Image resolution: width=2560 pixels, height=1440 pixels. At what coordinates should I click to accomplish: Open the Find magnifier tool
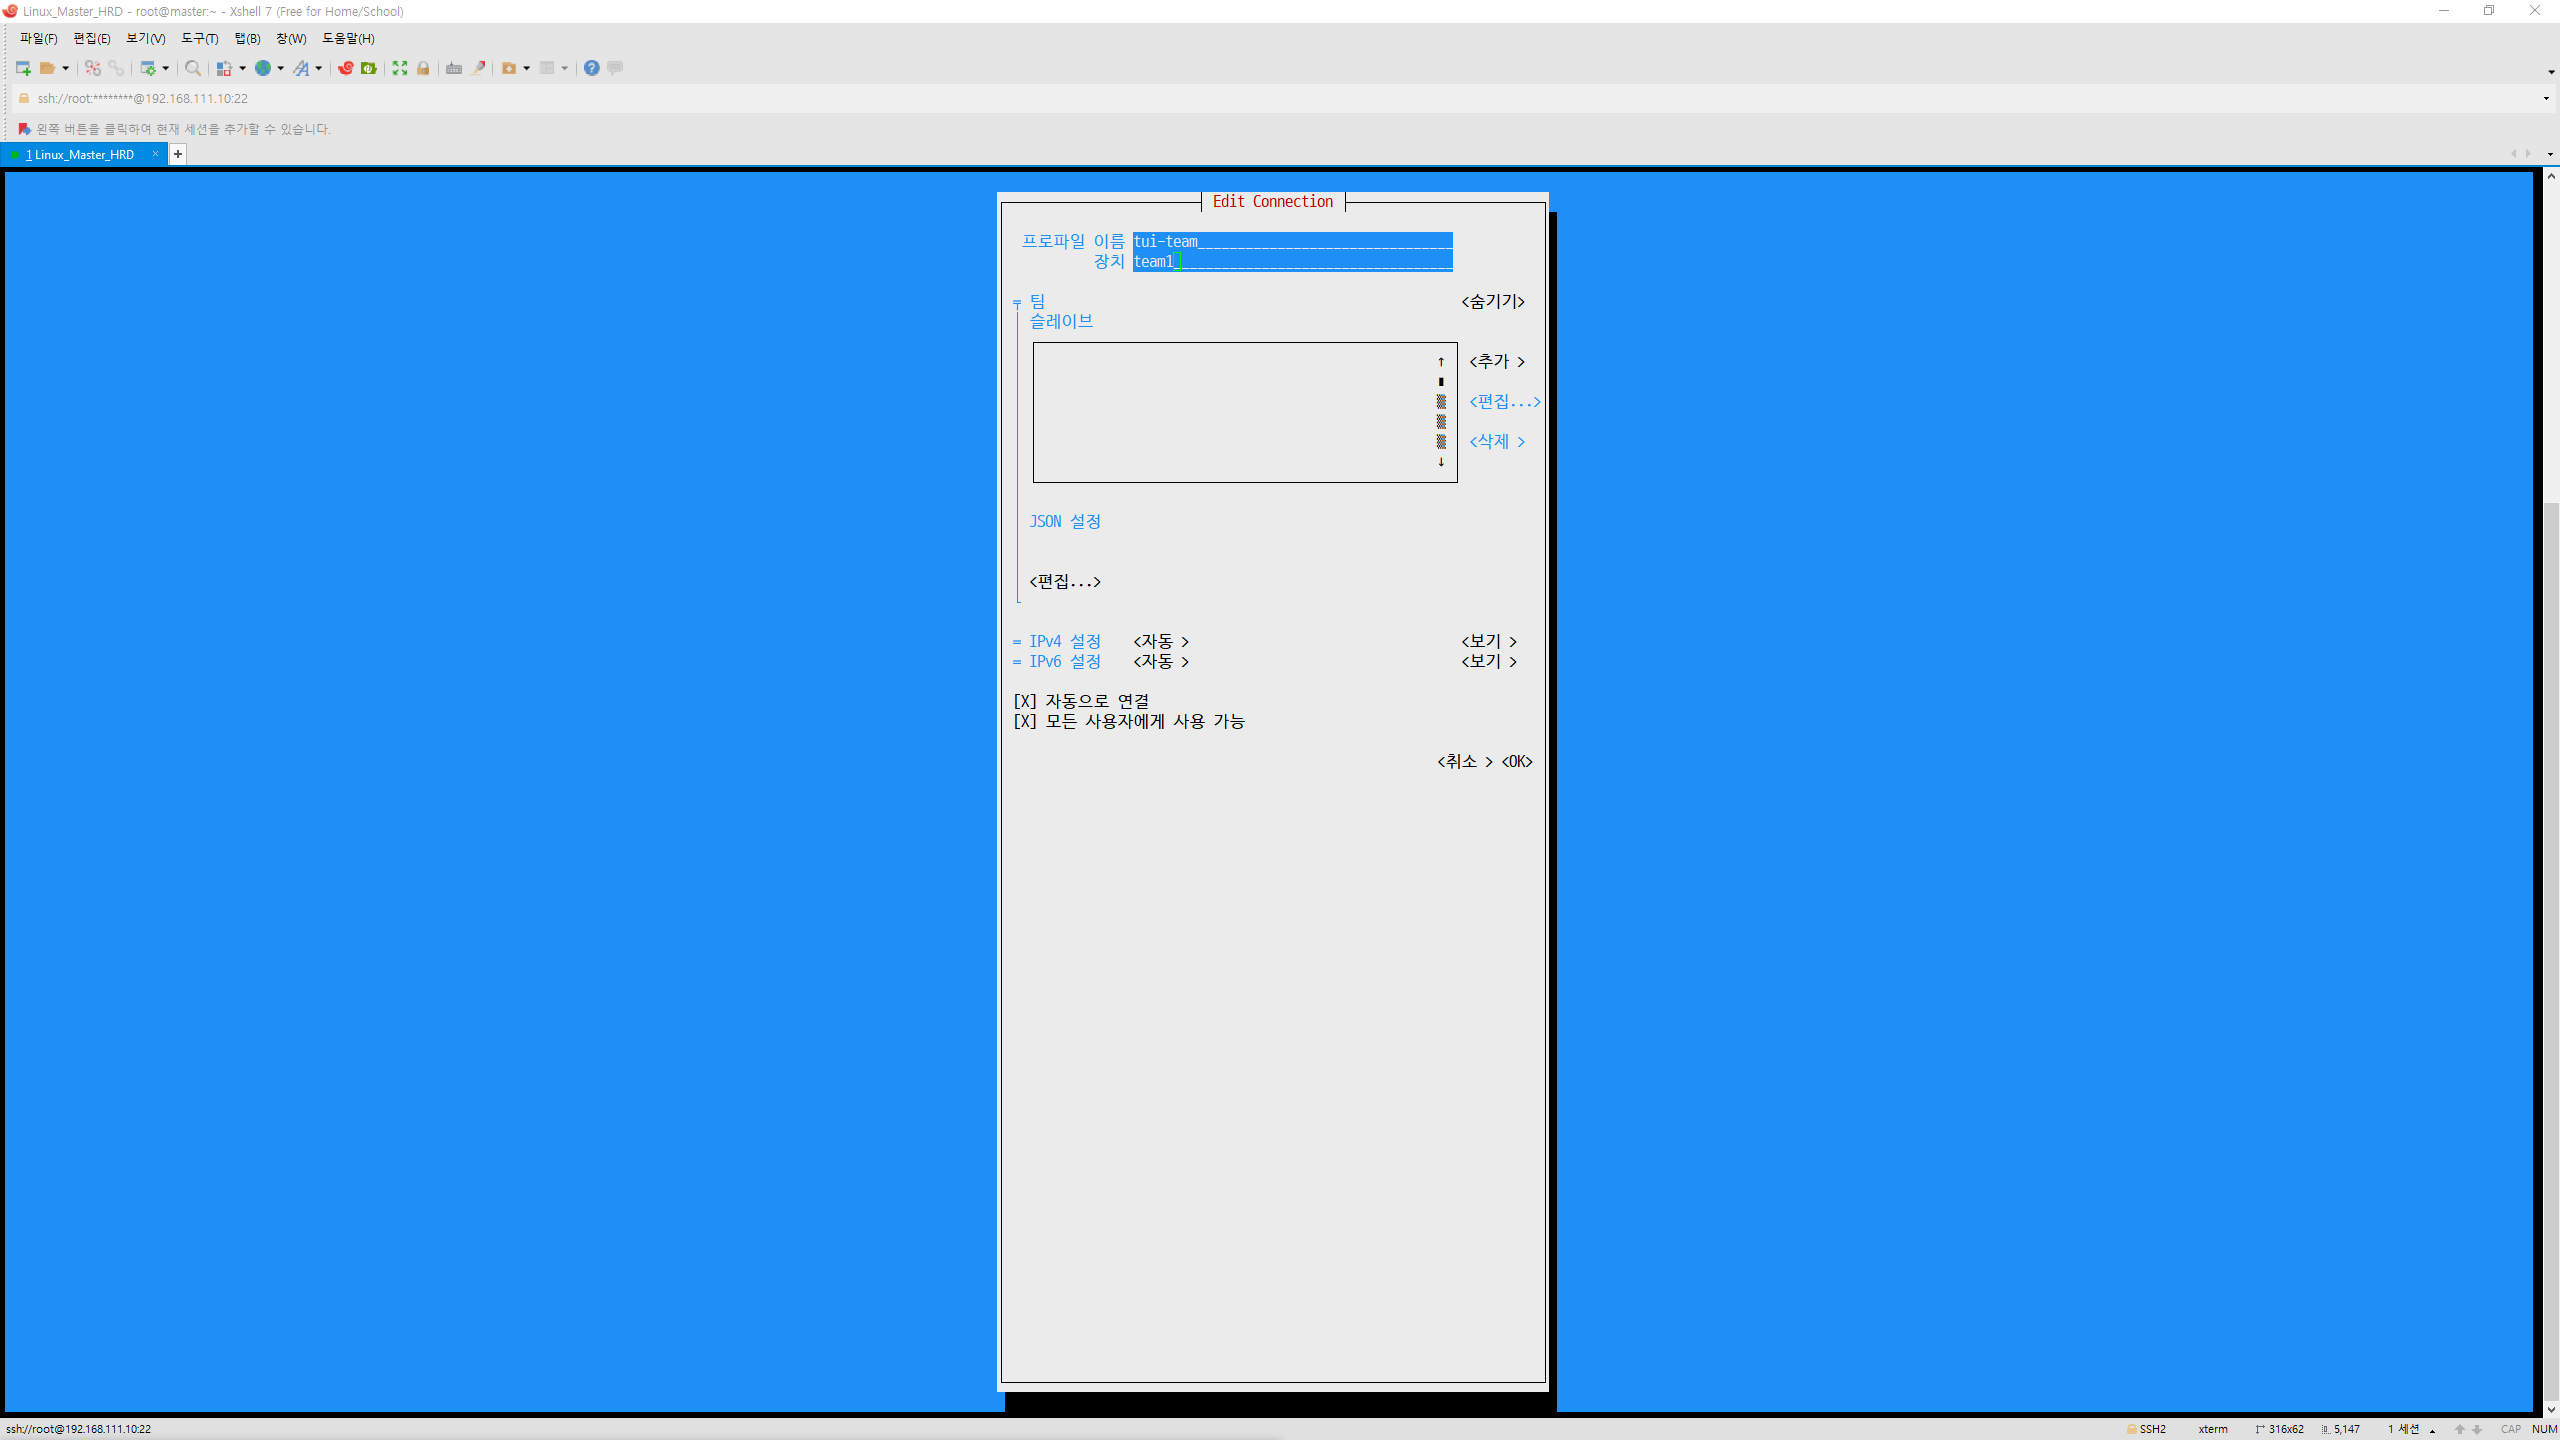(193, 68)
